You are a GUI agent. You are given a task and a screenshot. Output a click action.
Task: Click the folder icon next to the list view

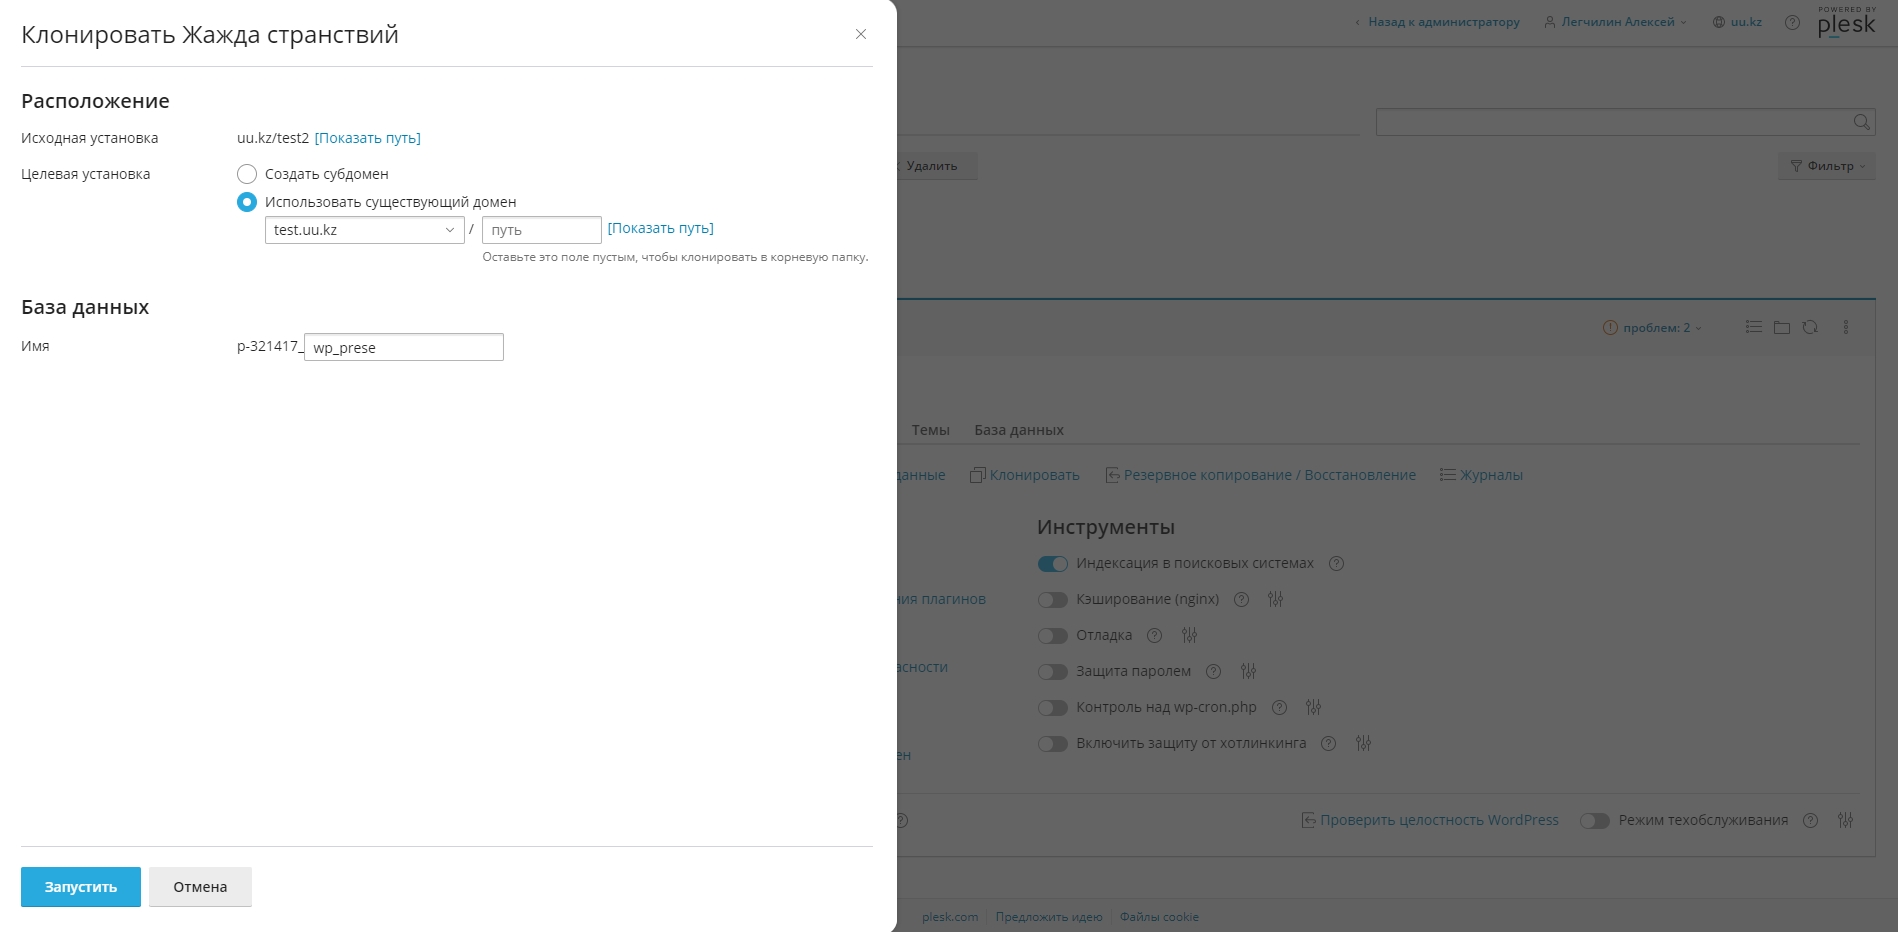(1782, 327)
